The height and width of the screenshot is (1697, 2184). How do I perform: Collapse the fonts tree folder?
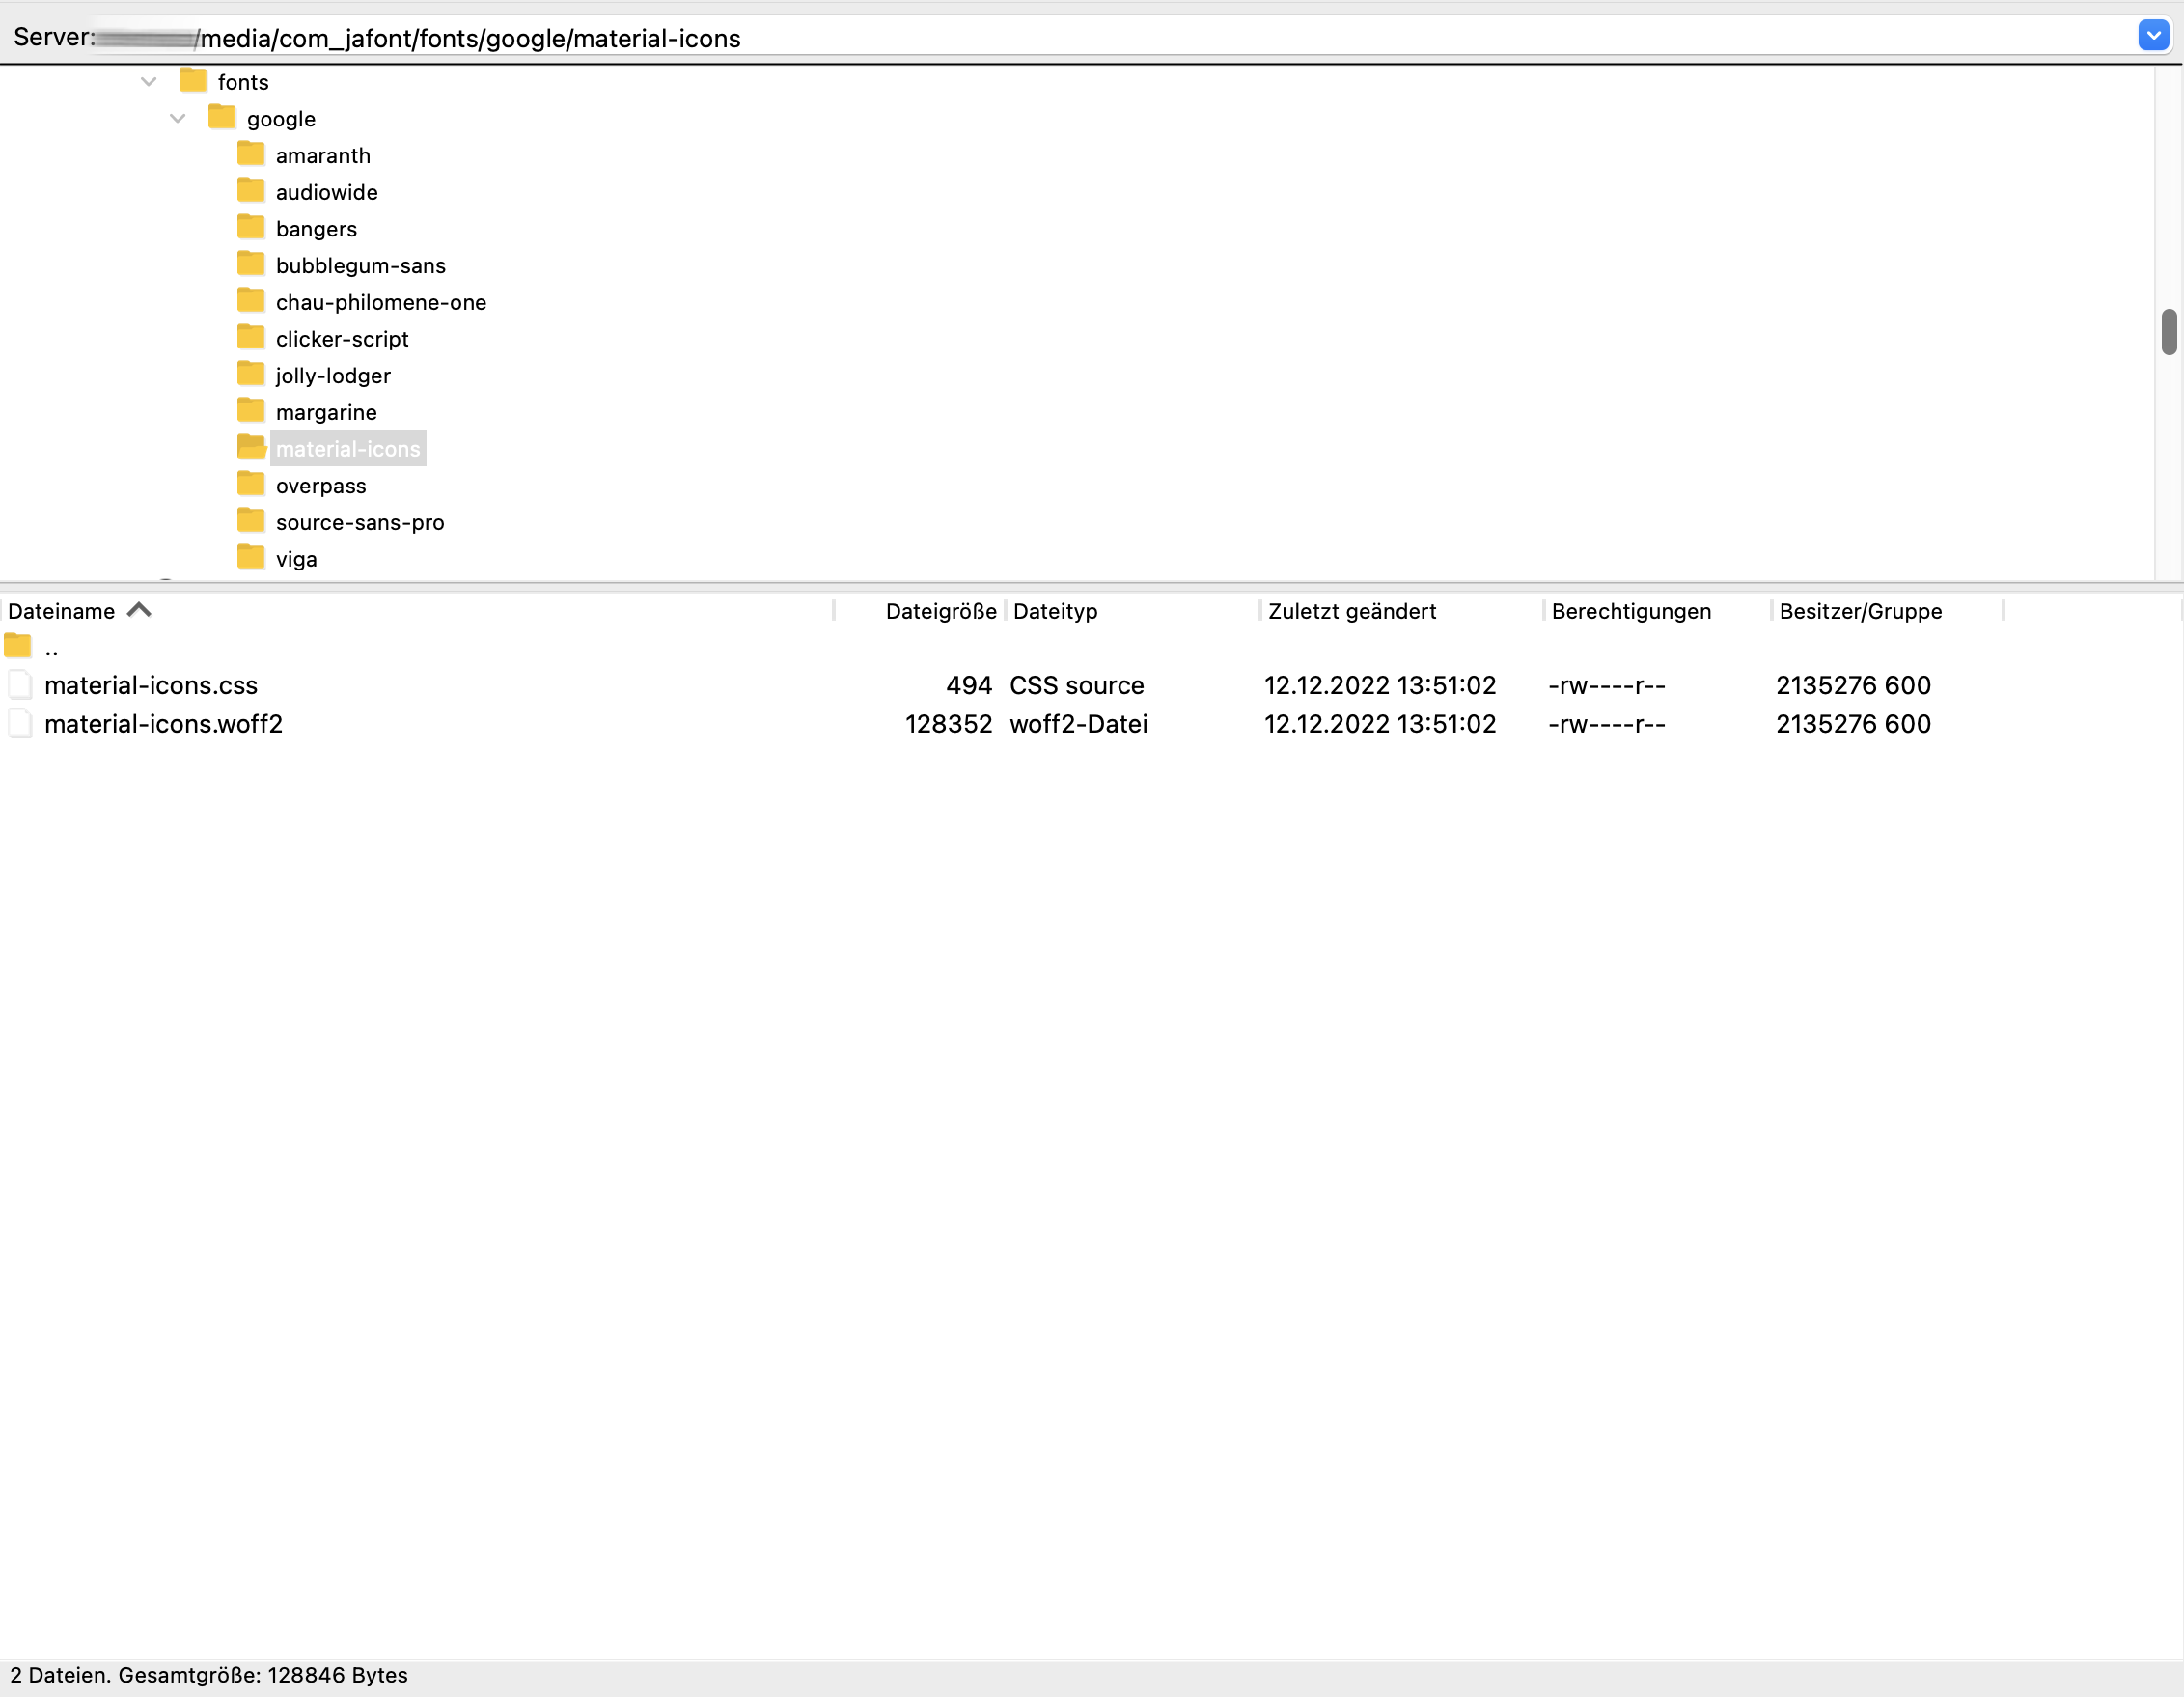pos(149,82)
